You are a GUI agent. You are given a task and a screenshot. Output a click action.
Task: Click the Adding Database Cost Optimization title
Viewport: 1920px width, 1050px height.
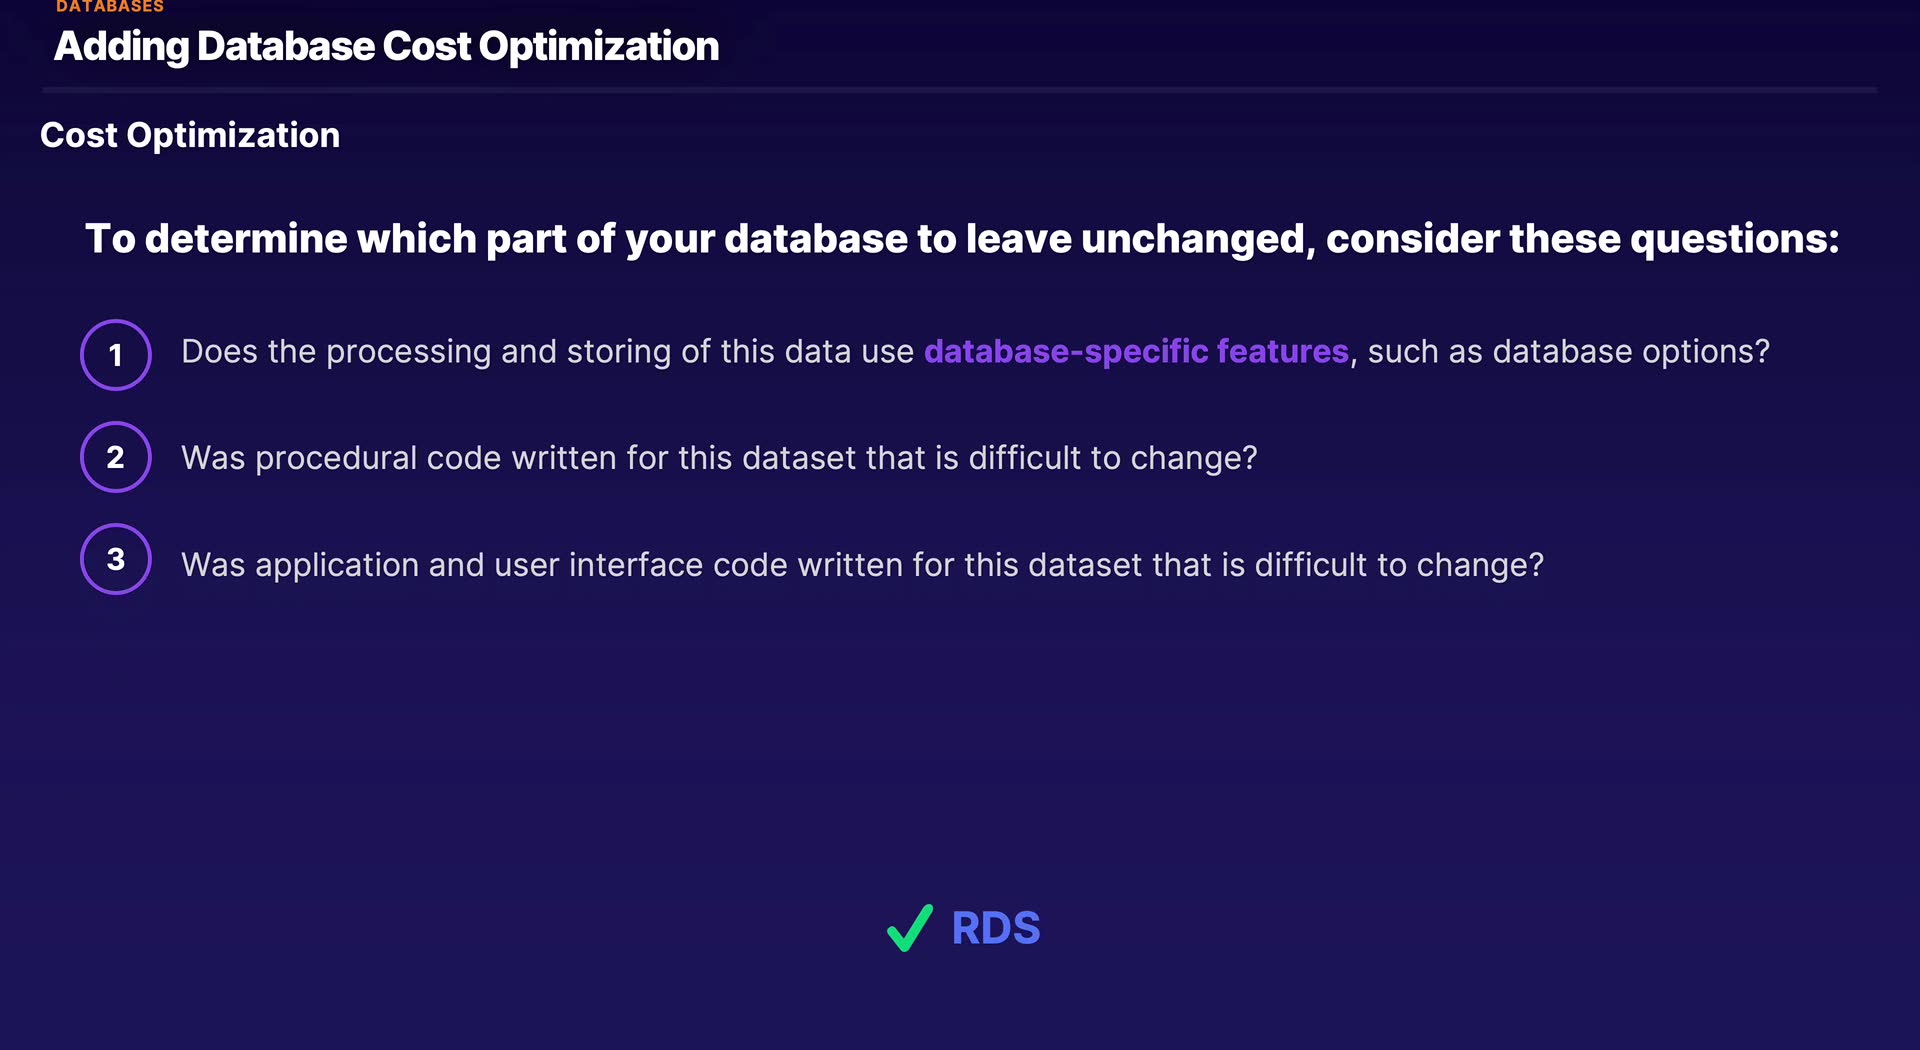(x=386, y=46)
